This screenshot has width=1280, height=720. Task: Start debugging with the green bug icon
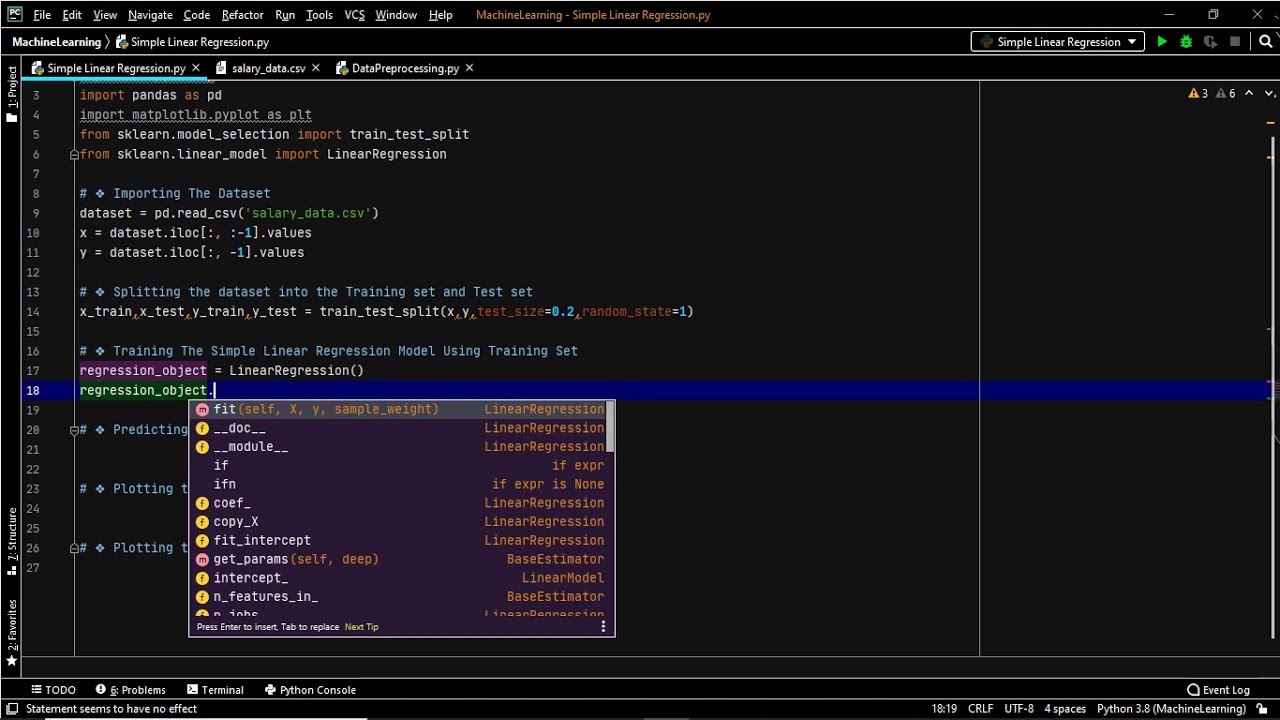point(1186,42)
